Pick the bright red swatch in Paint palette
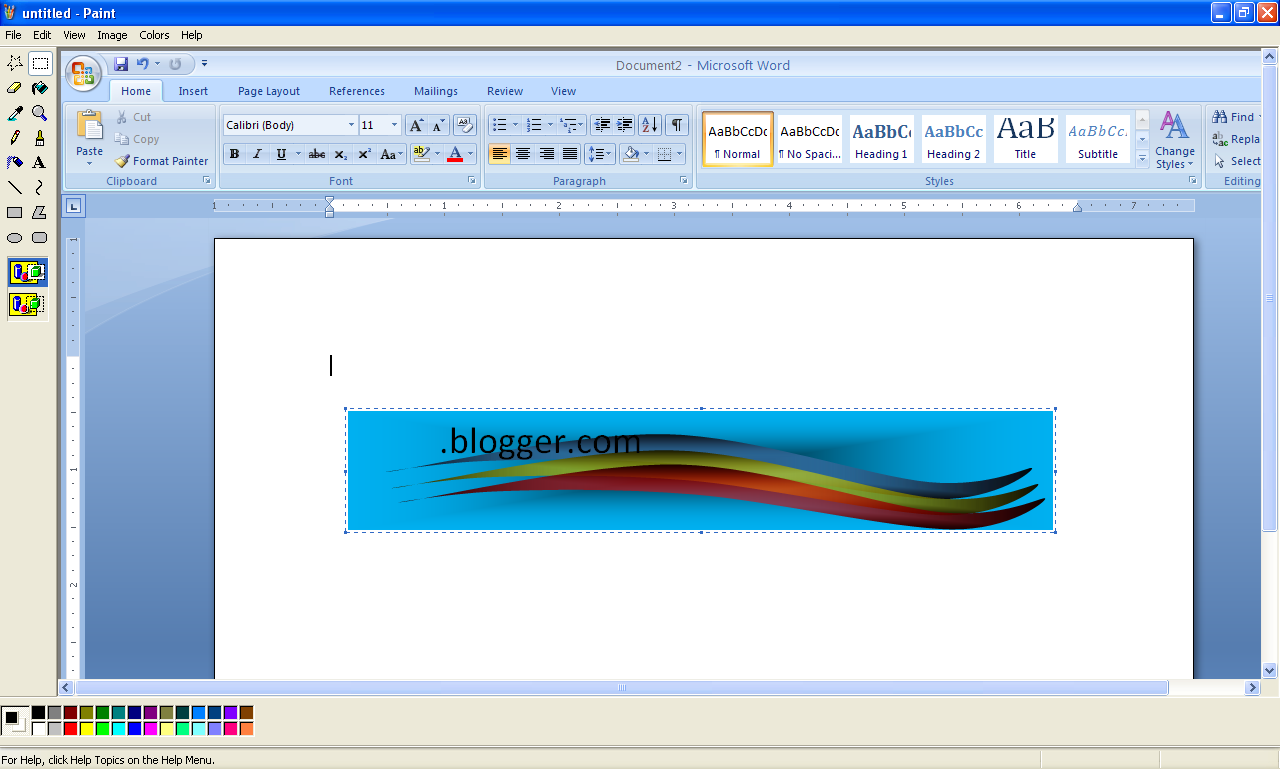This screenshot has height=769, width=1280. coord(70,729)
